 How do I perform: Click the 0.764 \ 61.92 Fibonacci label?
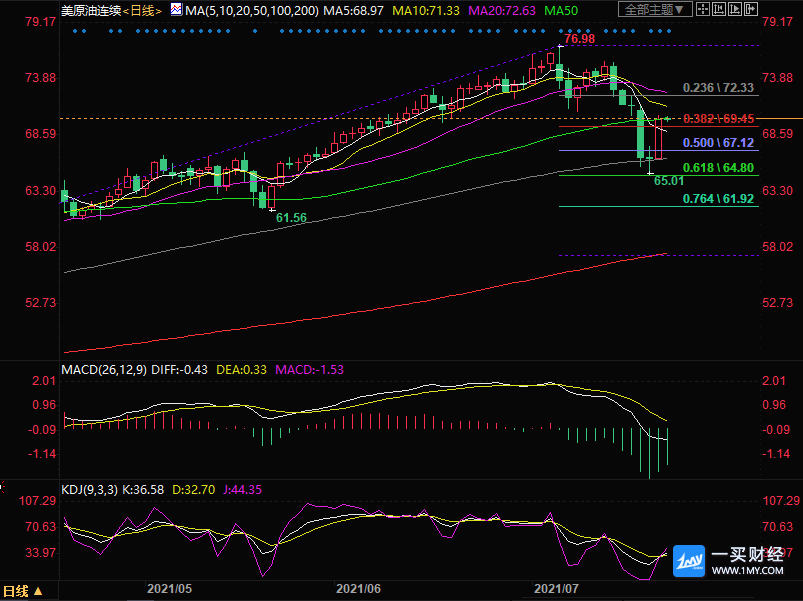point(718,198)
